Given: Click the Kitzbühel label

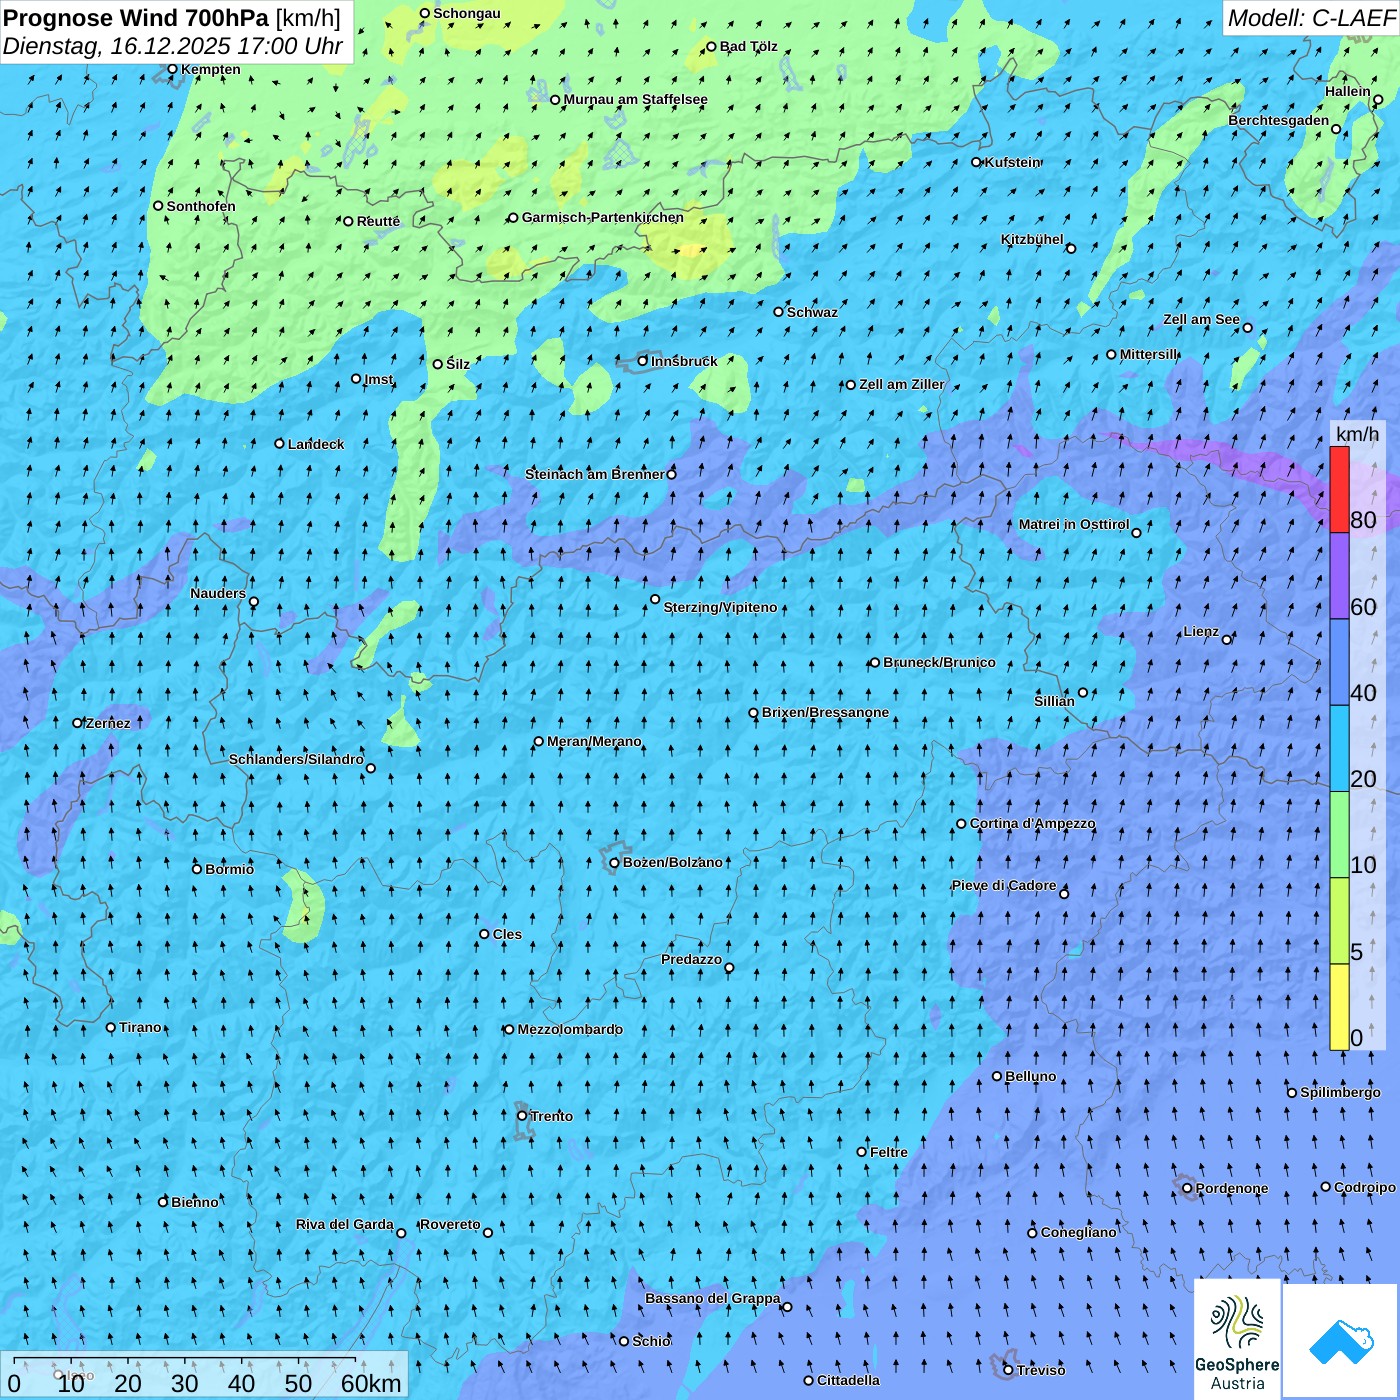Looking at the screenshot, I should point(1032,239).
